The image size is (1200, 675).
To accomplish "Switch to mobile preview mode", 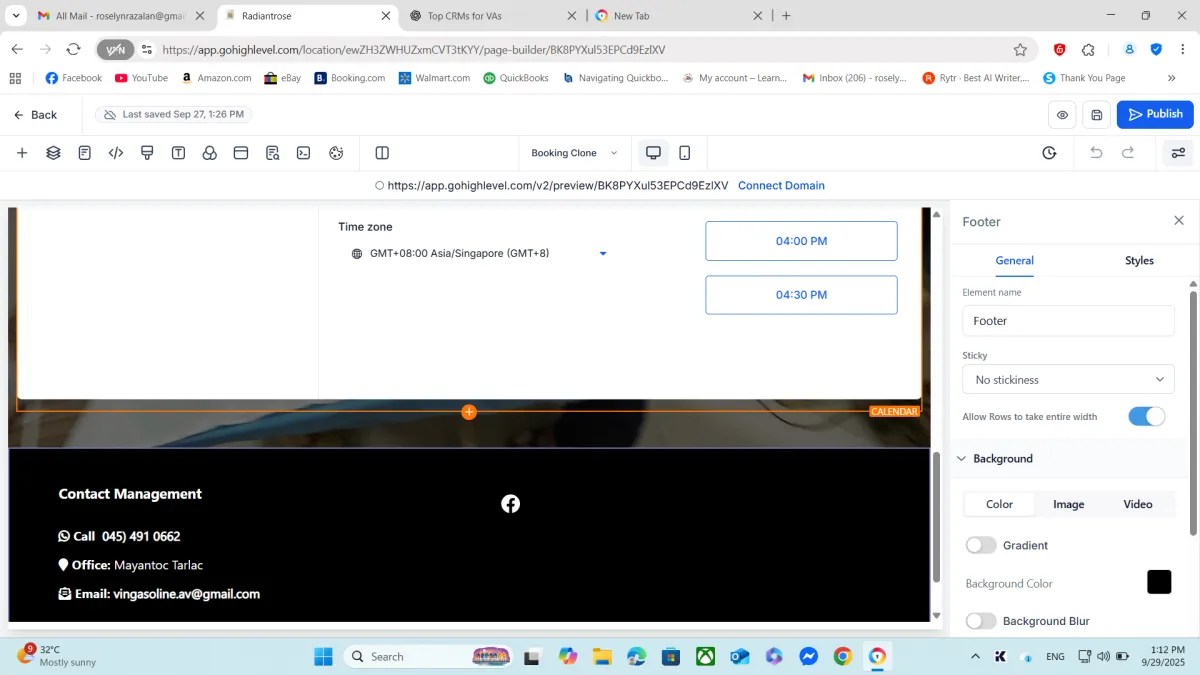I will [x=685, y=153].
